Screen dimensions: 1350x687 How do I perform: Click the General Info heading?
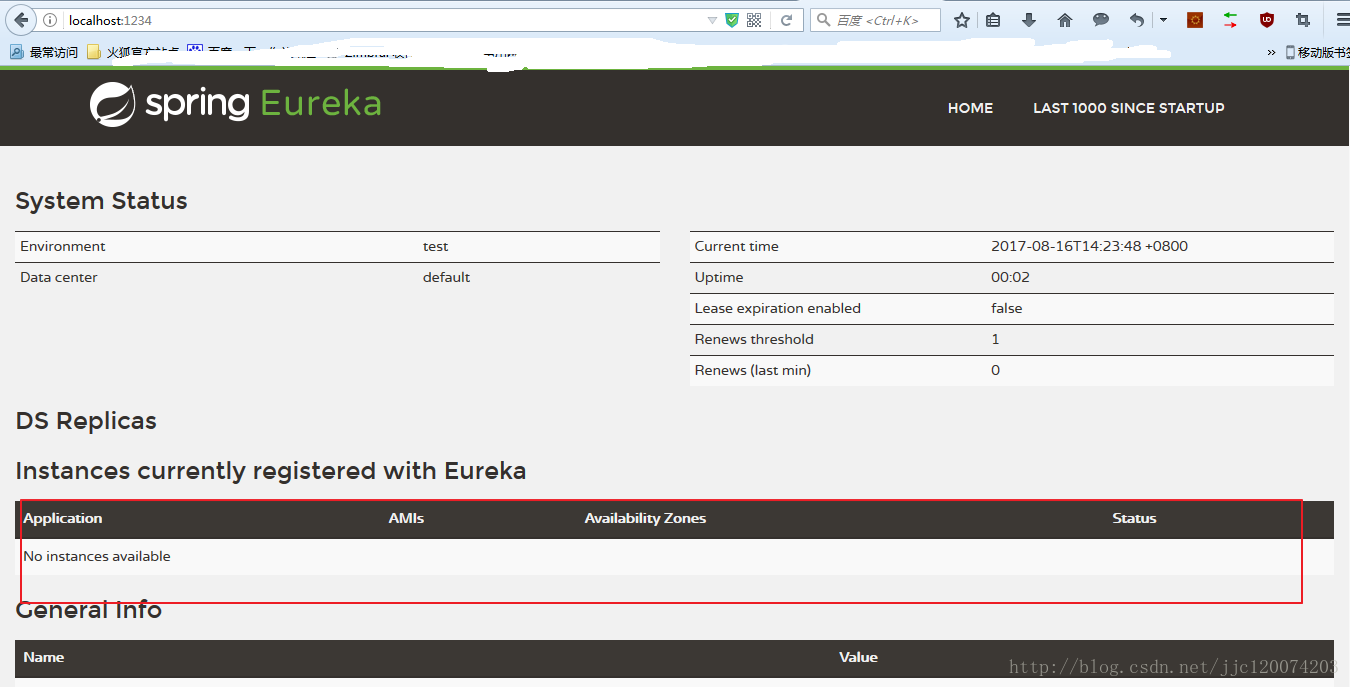pos(89,610)
